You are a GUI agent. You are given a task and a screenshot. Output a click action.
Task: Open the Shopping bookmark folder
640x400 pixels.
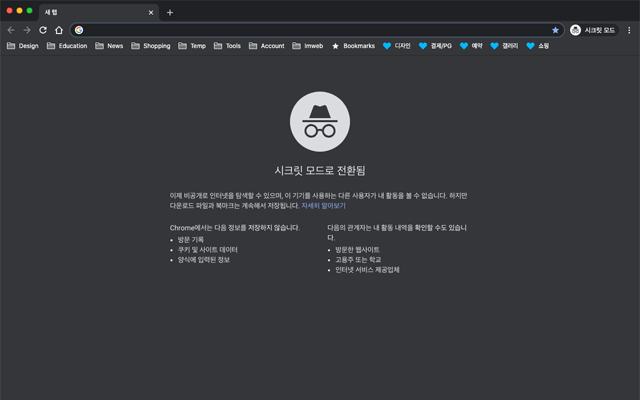[151, 46]
